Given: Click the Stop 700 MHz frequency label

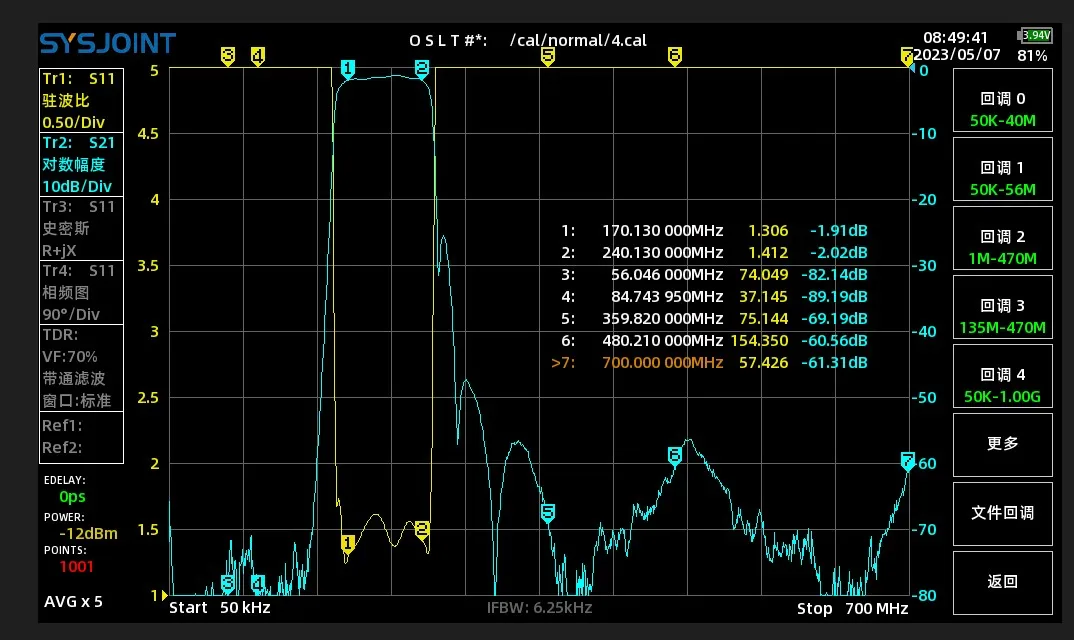Looking at the screenshot, I should coord(852,608).
